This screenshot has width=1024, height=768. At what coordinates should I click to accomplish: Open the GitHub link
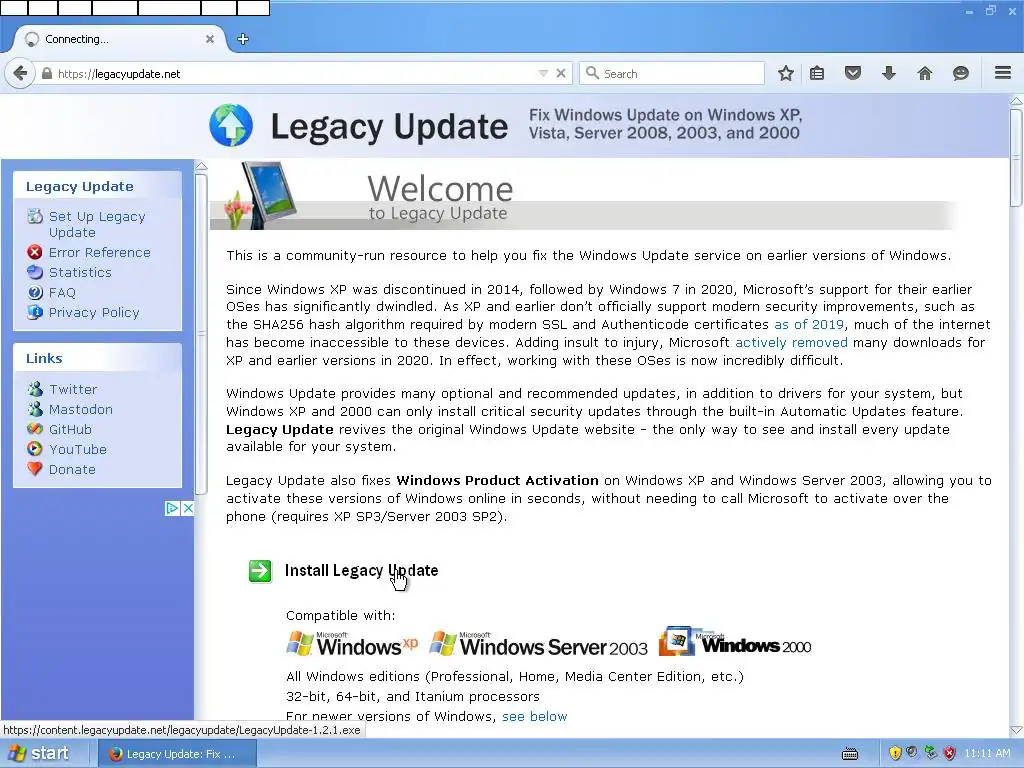pyautogui.click(x=70, y=430)
